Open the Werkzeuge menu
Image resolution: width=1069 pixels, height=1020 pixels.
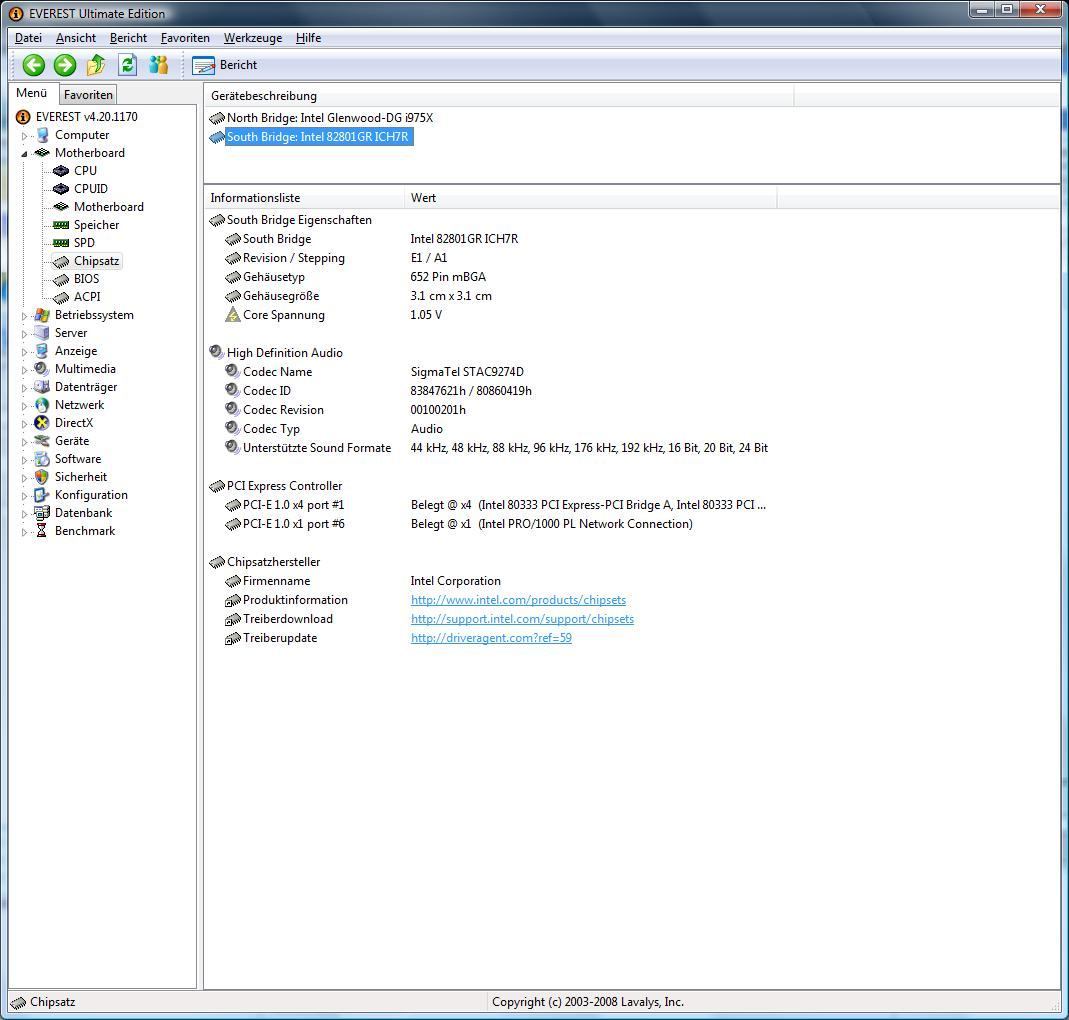click(253, 38)
